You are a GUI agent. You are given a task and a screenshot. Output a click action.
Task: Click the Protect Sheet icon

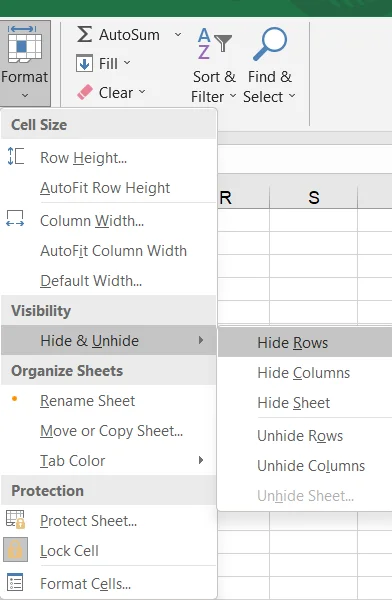click(15, 519)
